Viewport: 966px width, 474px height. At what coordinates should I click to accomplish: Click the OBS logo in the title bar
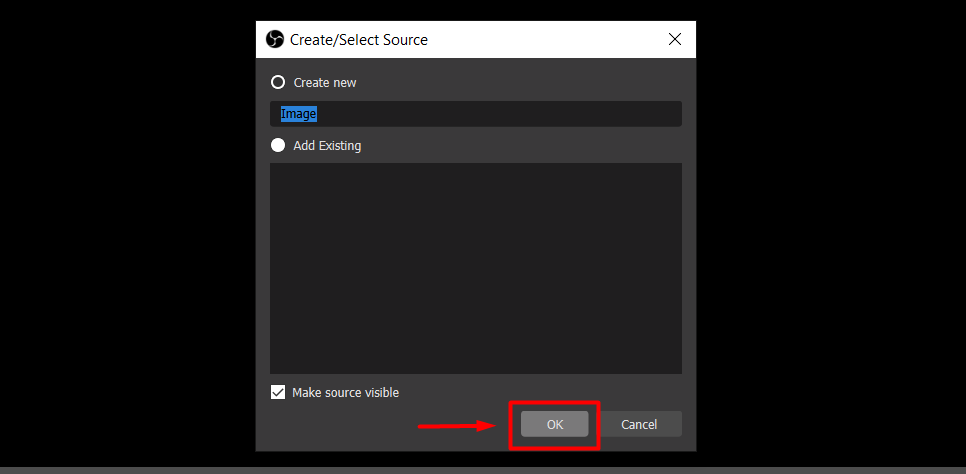coord(275,39)
